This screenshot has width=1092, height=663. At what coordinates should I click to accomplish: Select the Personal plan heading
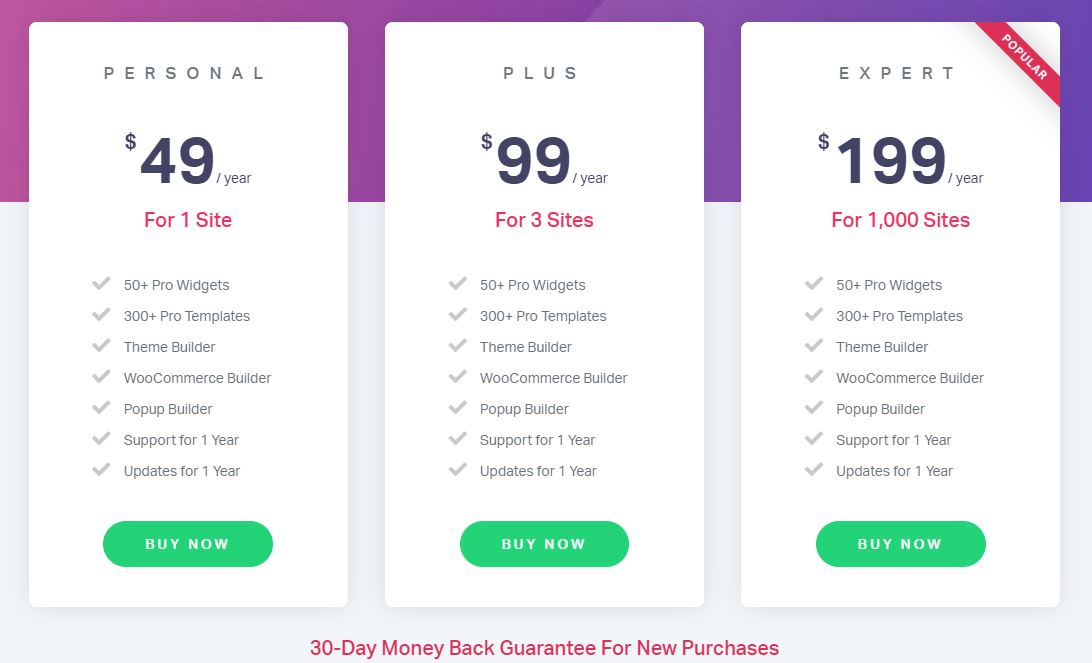[x=184, y=73]
